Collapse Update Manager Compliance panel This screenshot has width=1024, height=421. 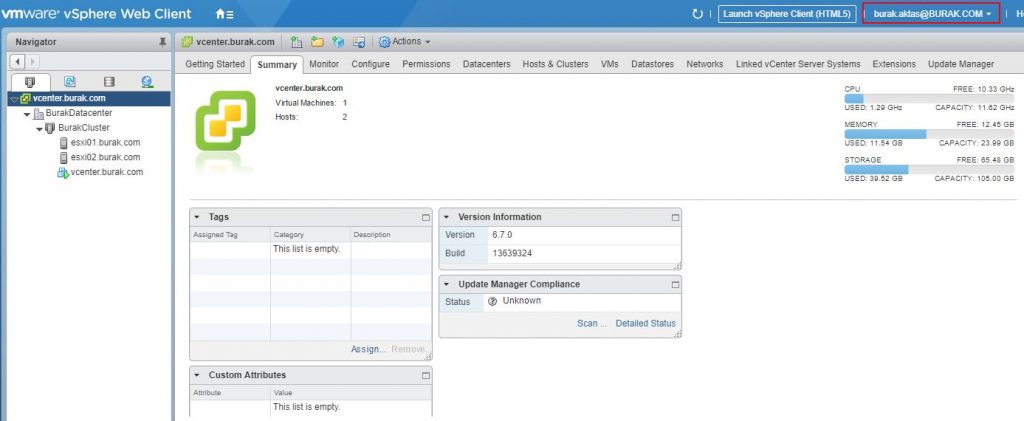(446, 284)
